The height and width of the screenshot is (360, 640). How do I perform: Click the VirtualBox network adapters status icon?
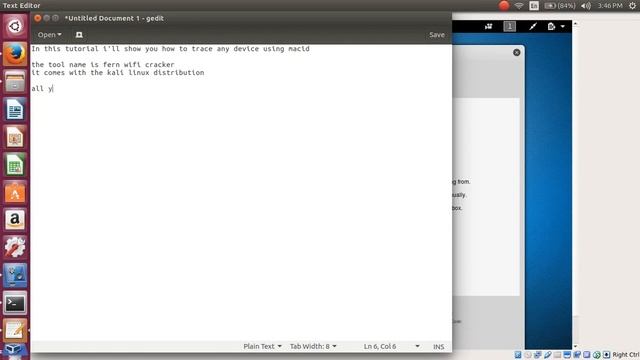(x=538, y=355)
